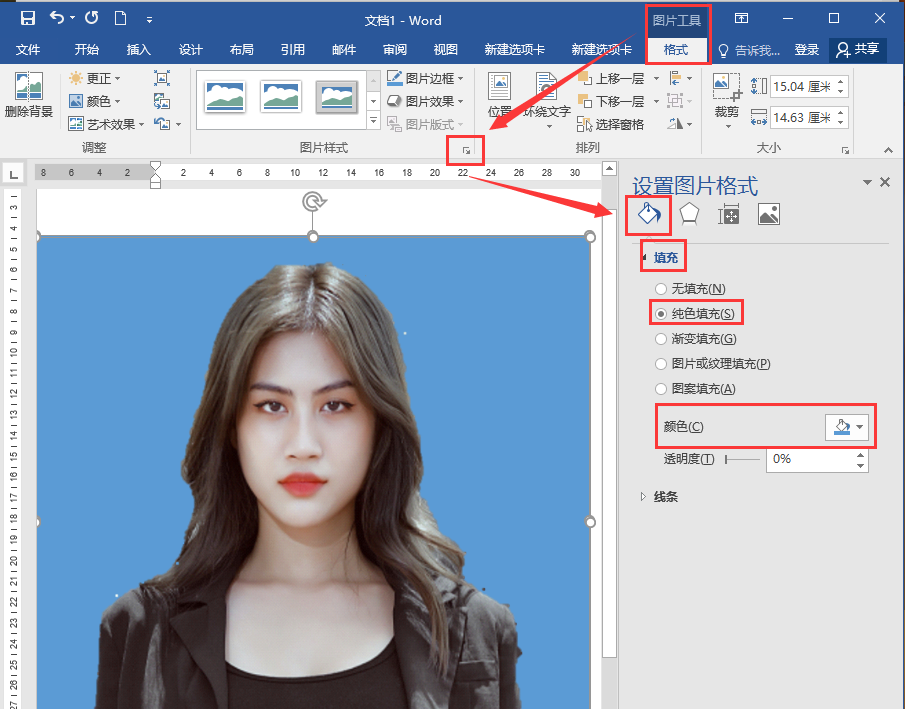Expand the picture styles gallery More arrow
The image size is (905, 709).
click(x=373, y=121)
